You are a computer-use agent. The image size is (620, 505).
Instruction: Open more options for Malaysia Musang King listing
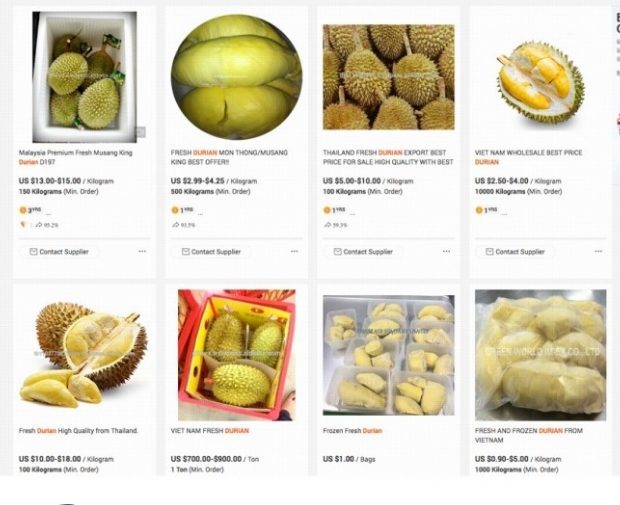point(142,252)
